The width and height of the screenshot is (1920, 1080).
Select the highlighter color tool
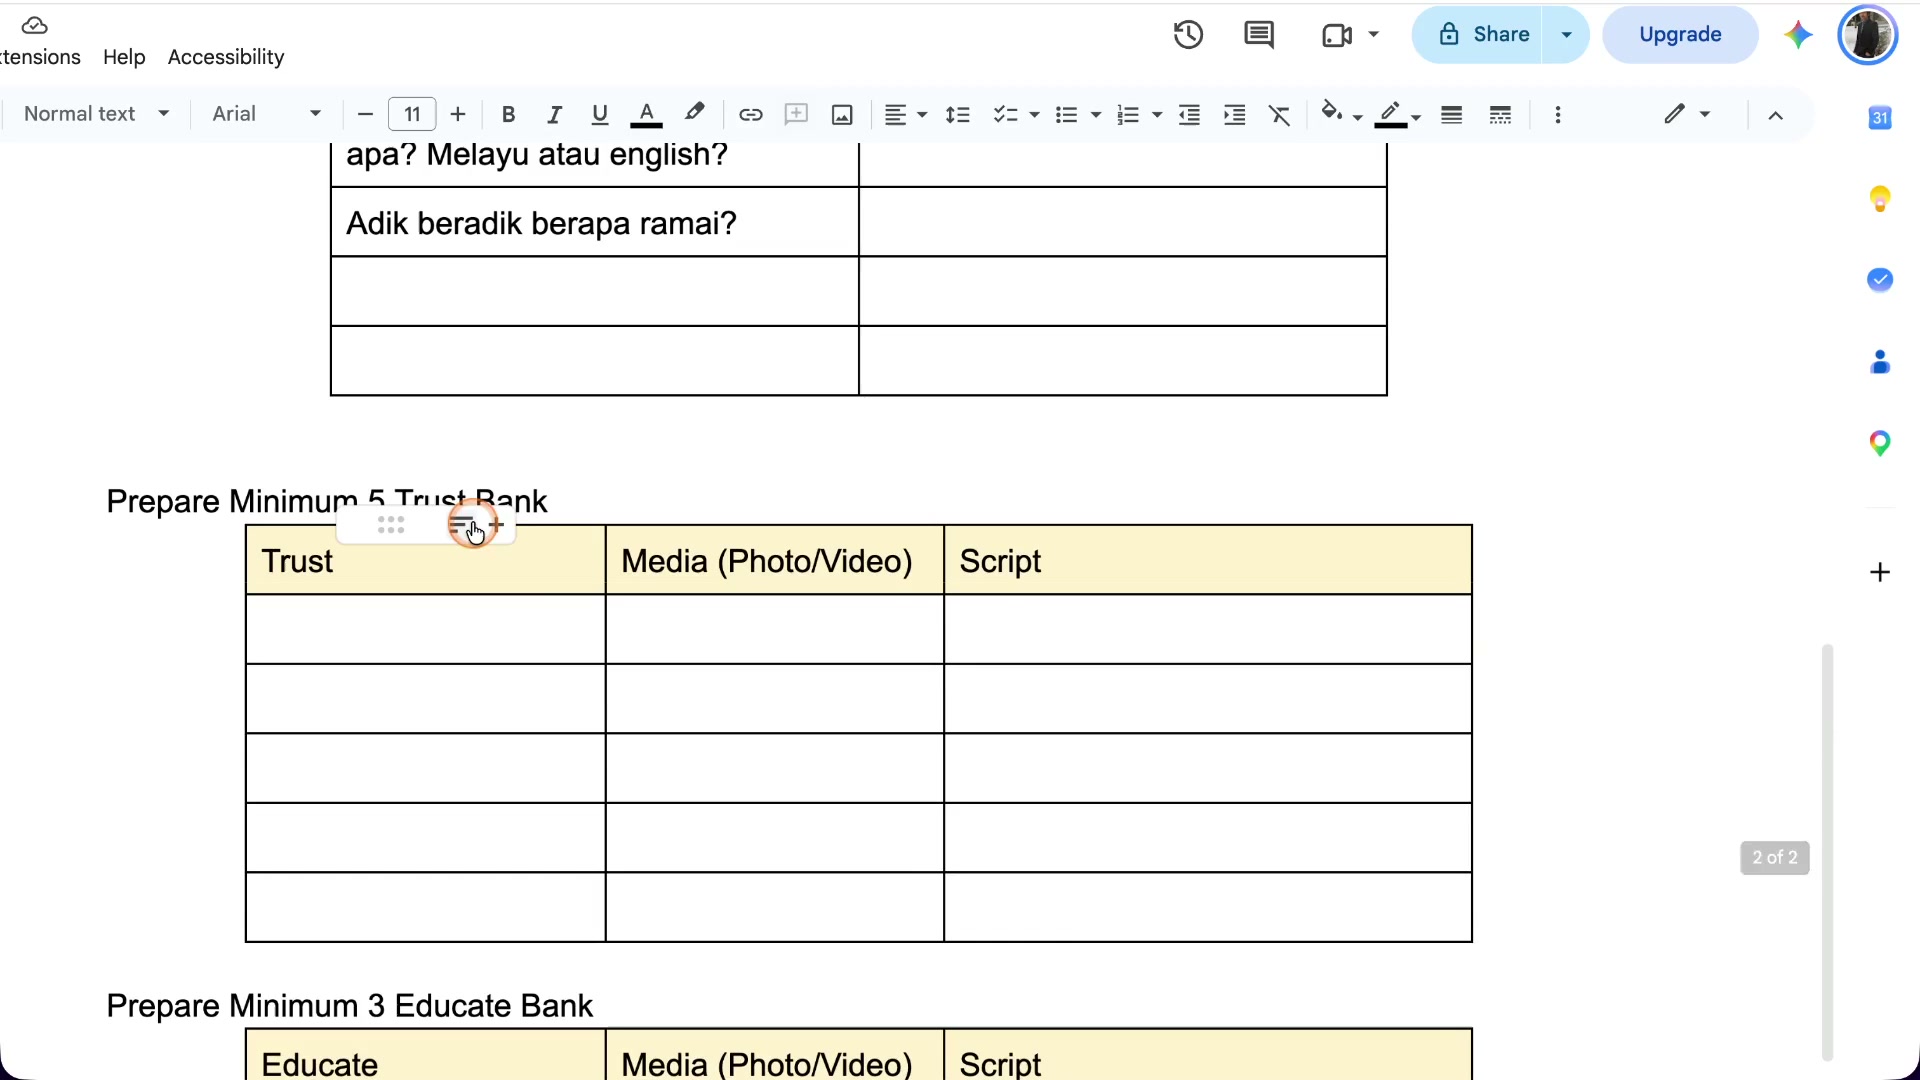pos(695,113)
